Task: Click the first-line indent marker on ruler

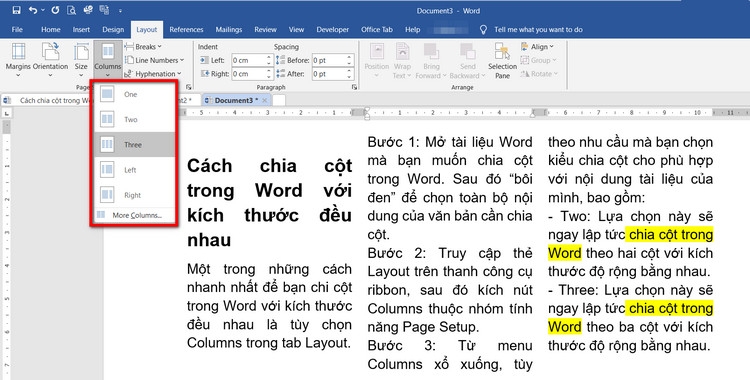Action: point(367,110)
